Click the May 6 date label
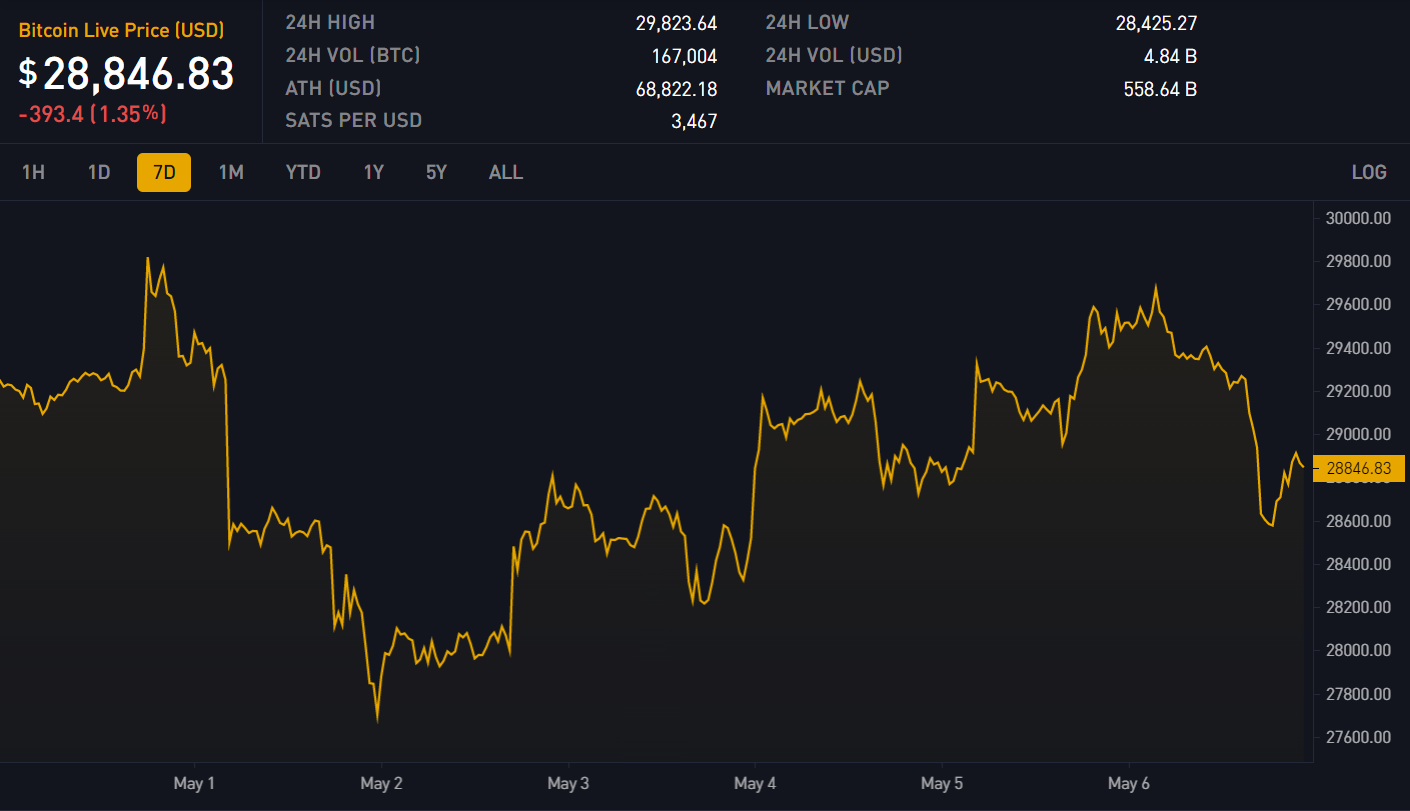This screenshot has height=811, width=1410. coord(1128,783)
